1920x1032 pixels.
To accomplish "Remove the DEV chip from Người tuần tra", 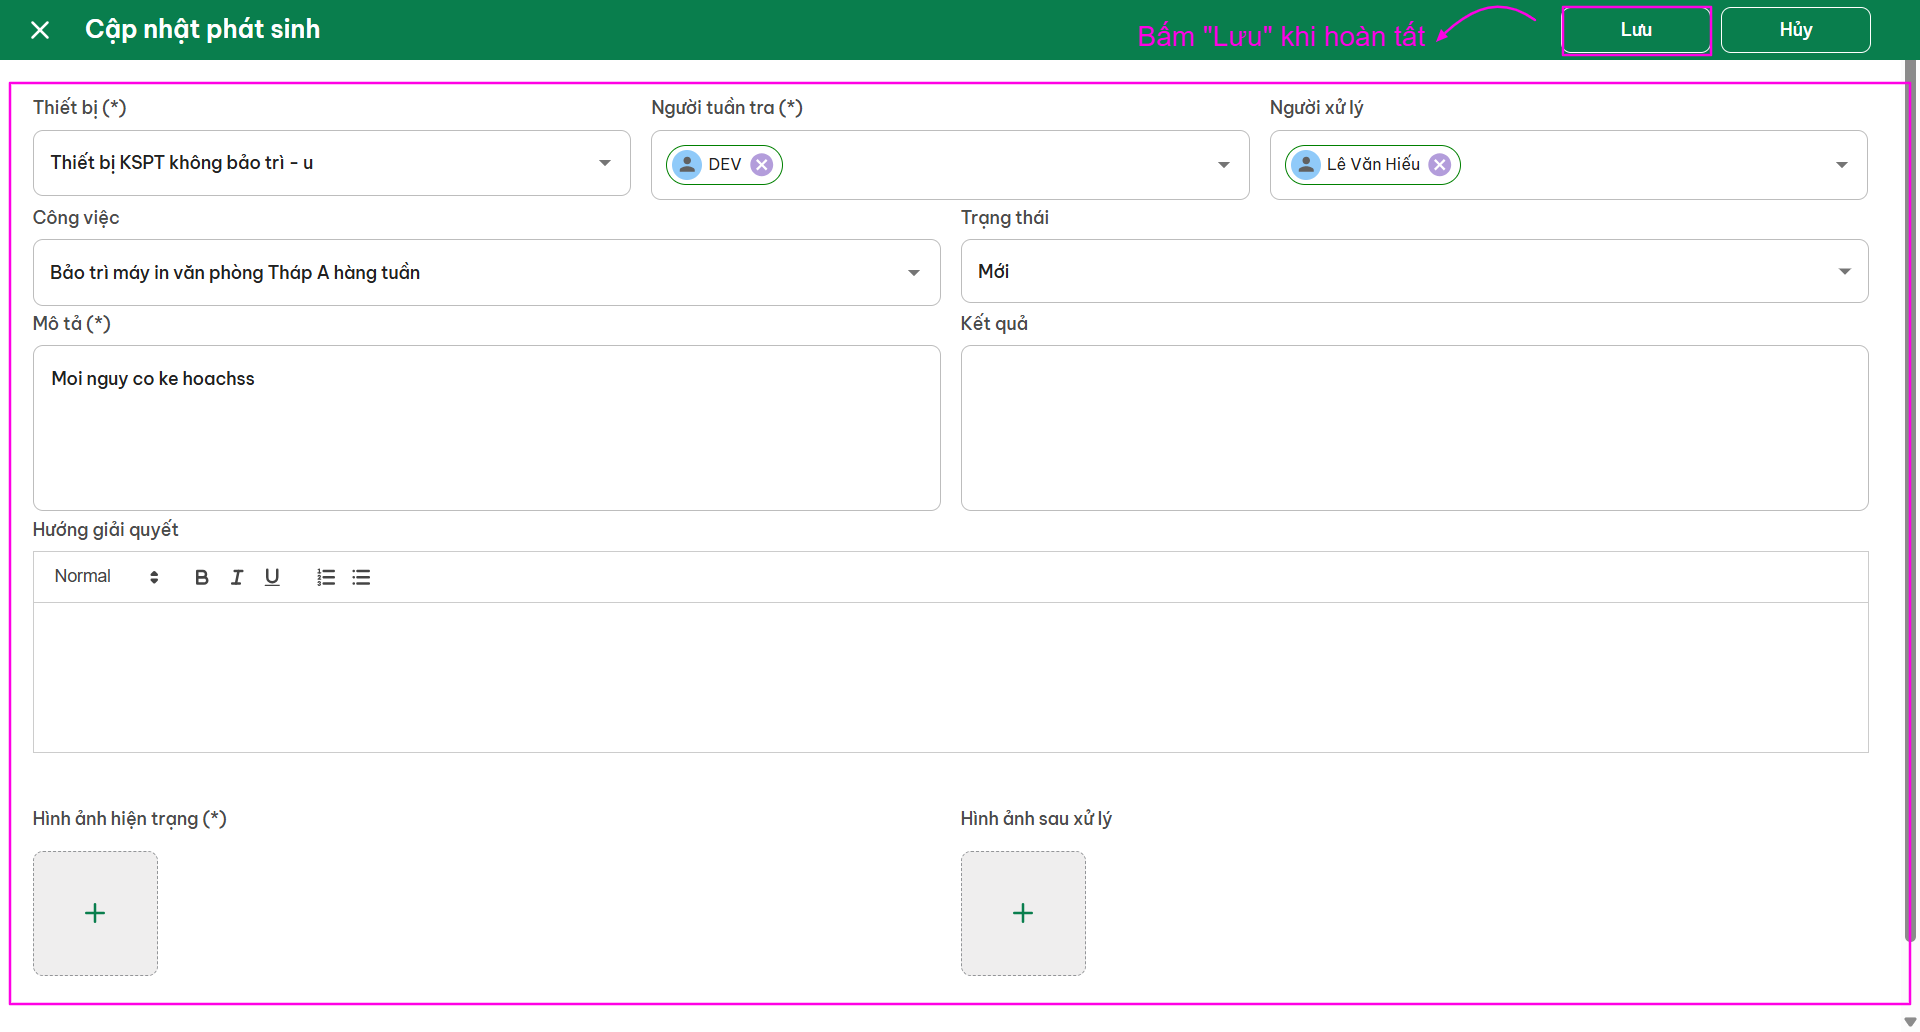I will point(762,165).
